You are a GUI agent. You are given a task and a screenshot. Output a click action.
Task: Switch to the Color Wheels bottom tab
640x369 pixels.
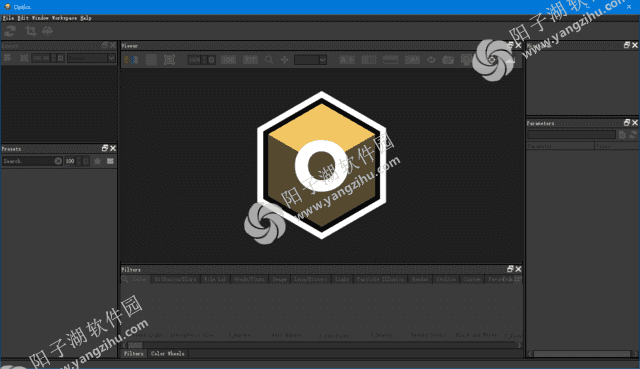(x=168, y=353)
